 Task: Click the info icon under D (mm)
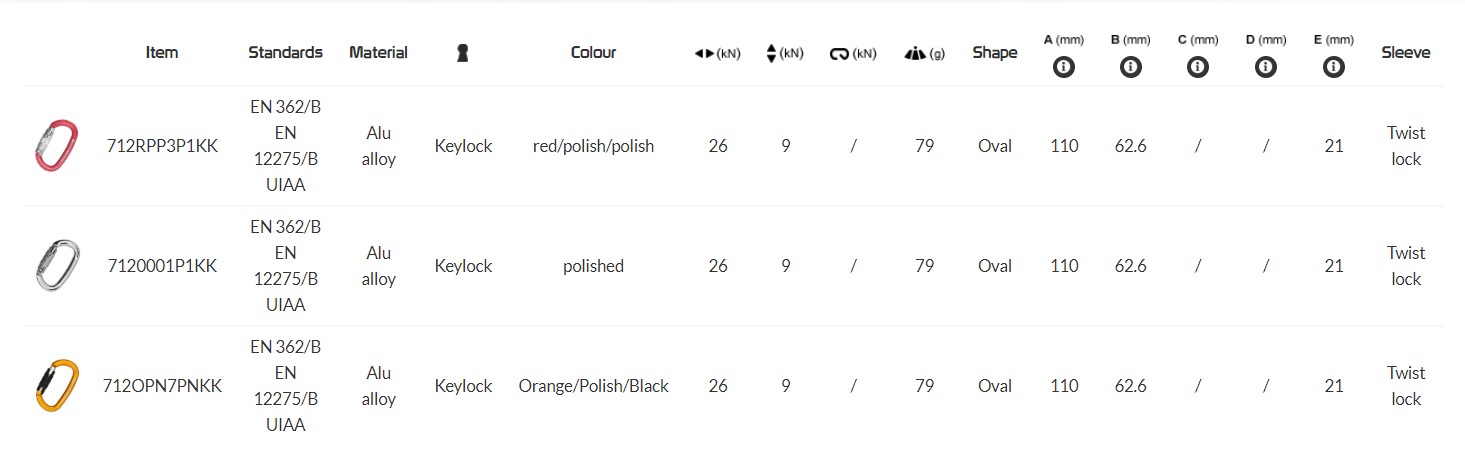(1265, 67)
